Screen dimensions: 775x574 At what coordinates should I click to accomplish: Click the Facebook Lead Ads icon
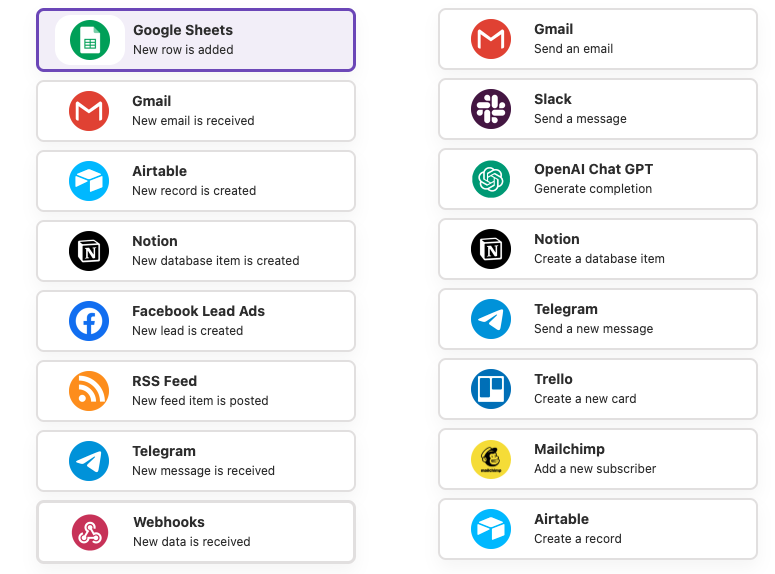(x=89, y=321)
